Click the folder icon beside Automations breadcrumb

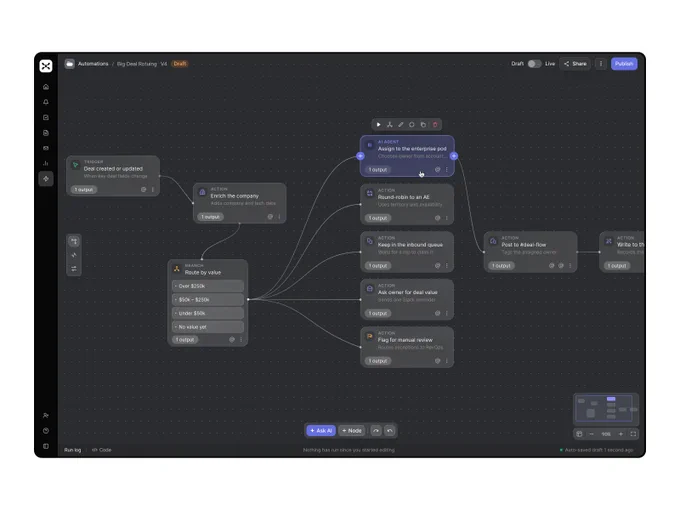point(69,64)
